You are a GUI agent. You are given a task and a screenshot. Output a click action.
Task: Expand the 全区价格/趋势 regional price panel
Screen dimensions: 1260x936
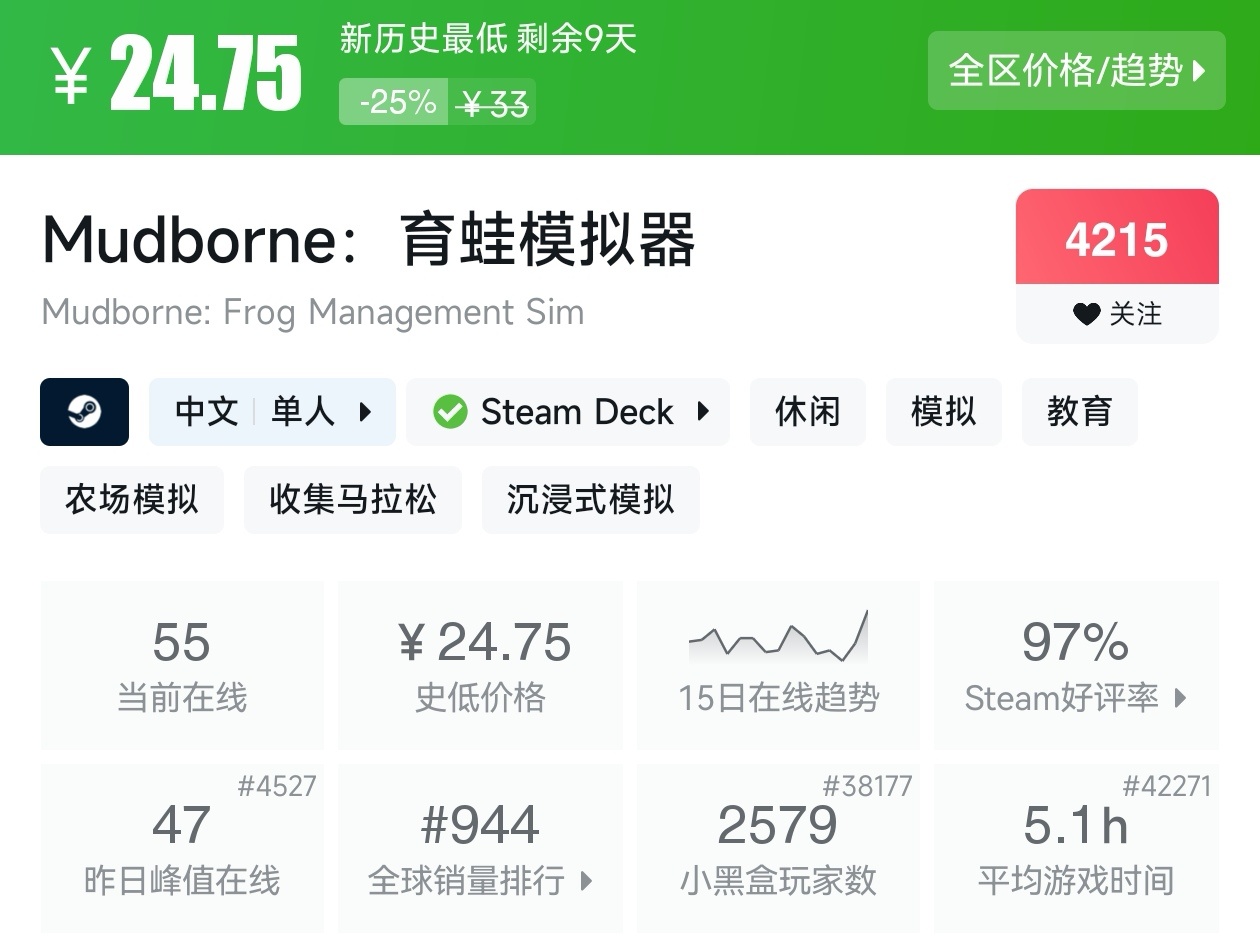point(1076,71)
